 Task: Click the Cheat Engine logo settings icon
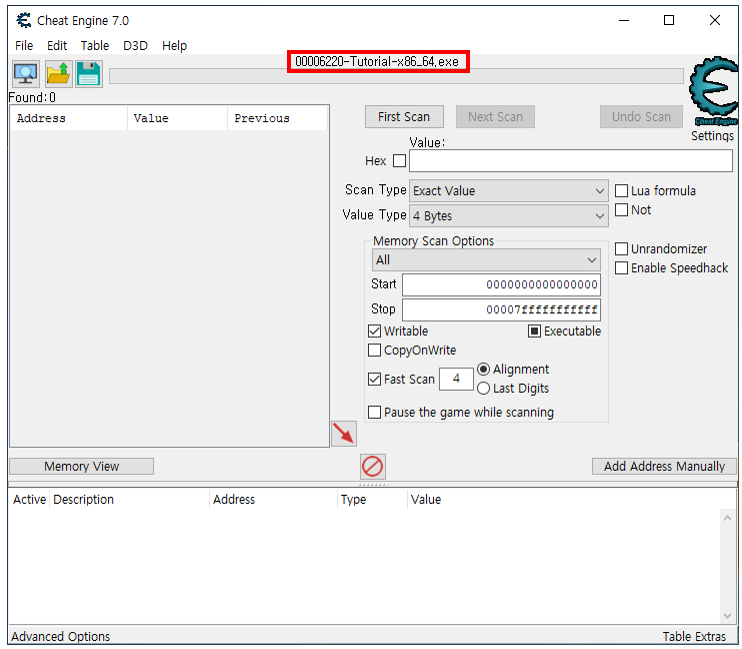(713, 91)
